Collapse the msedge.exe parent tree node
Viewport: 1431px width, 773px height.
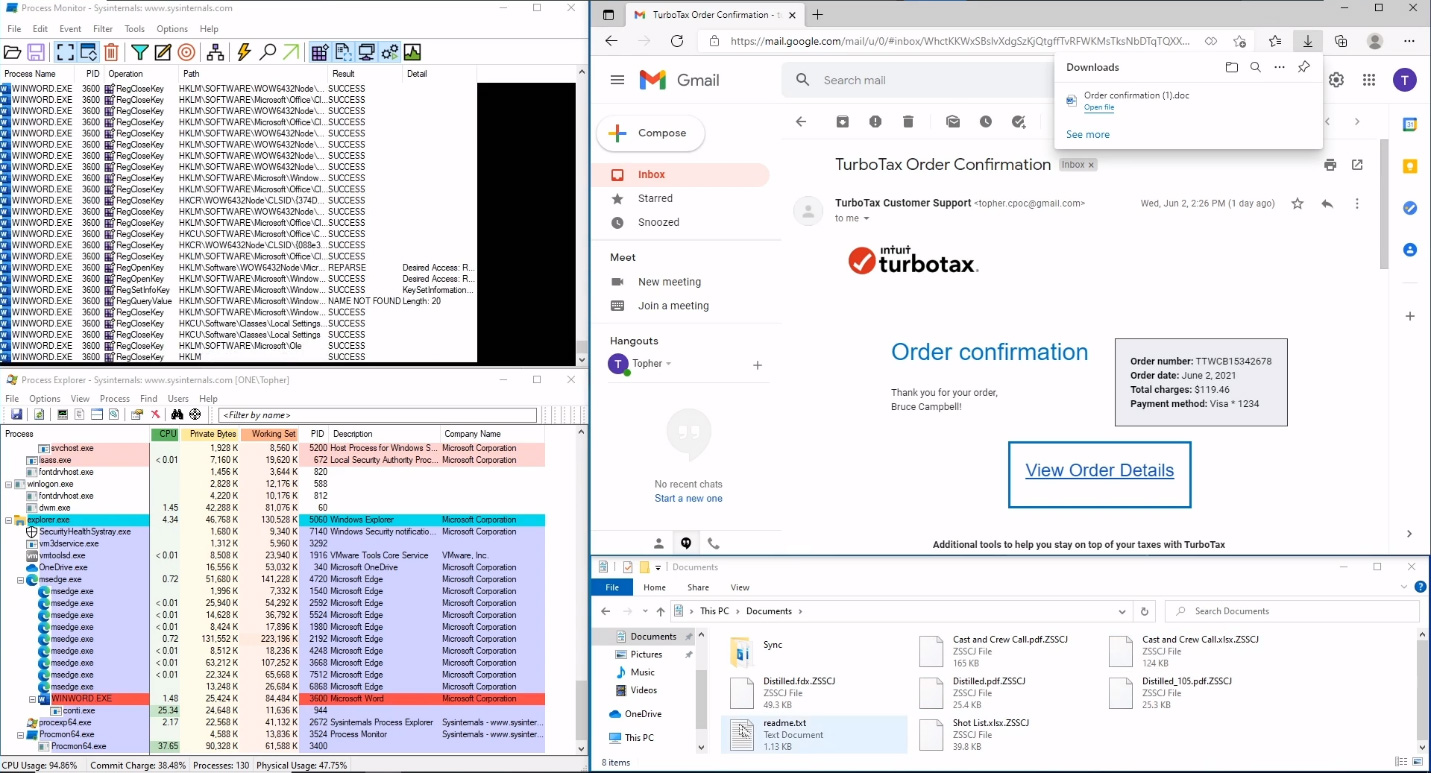click(x=20, y=579)
